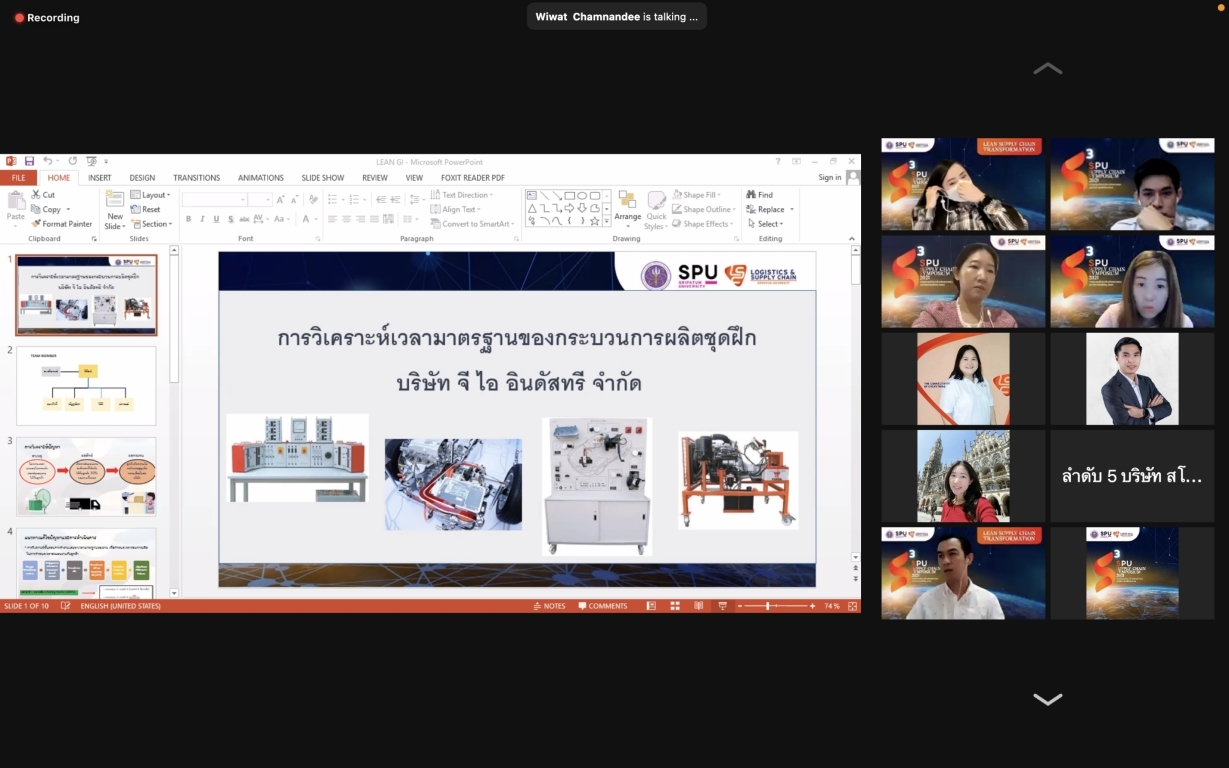The width and height of the screenshot is (1229, 768).
Task: Click Sign in on PowerPoint ribbon
Action: (x=830, y=178)
